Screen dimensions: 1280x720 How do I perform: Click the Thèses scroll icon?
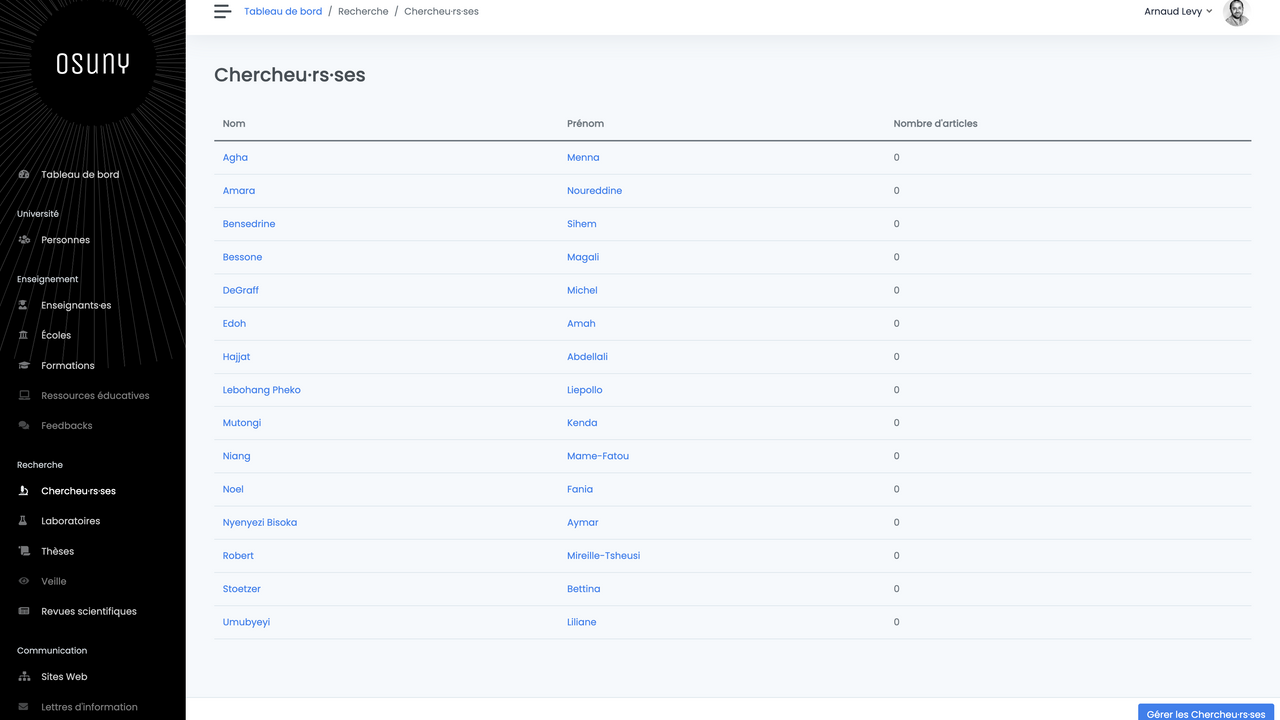[24, 551]
